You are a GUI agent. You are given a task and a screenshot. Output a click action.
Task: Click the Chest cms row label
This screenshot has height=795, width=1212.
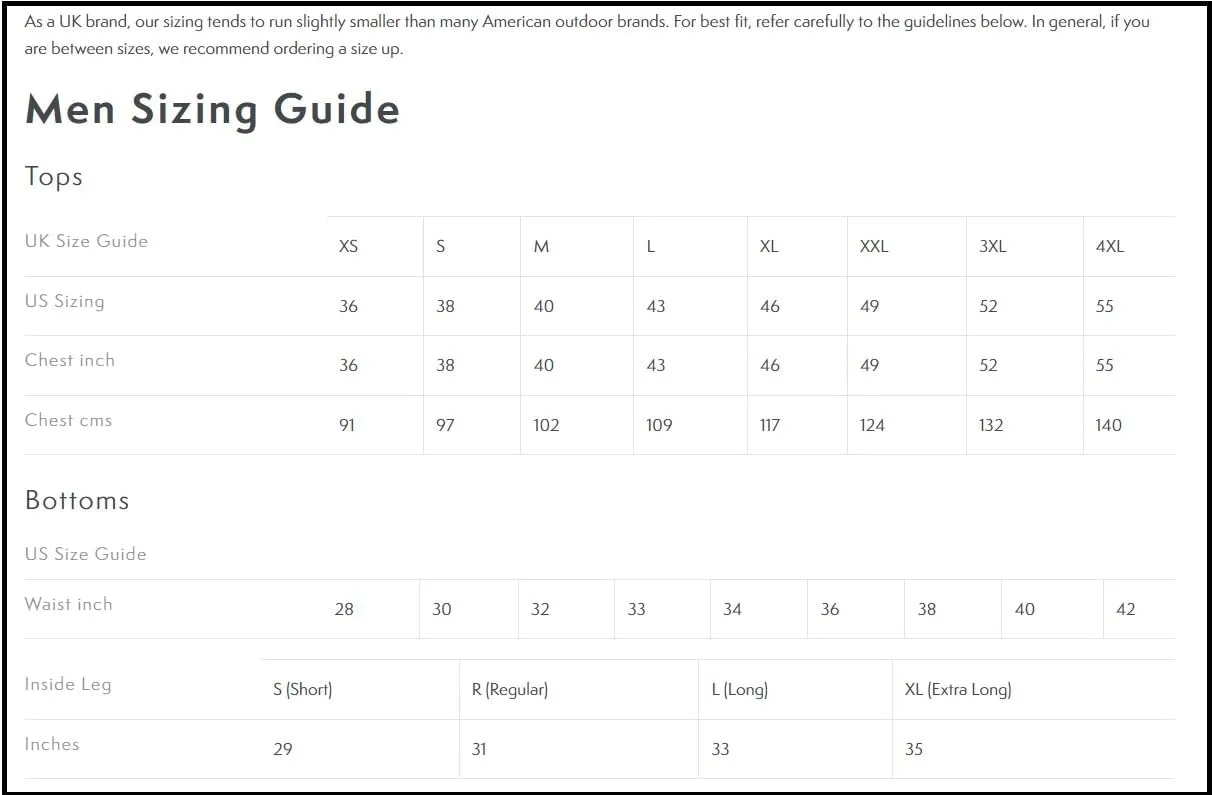pyautogui.click(x=68, y=420)
